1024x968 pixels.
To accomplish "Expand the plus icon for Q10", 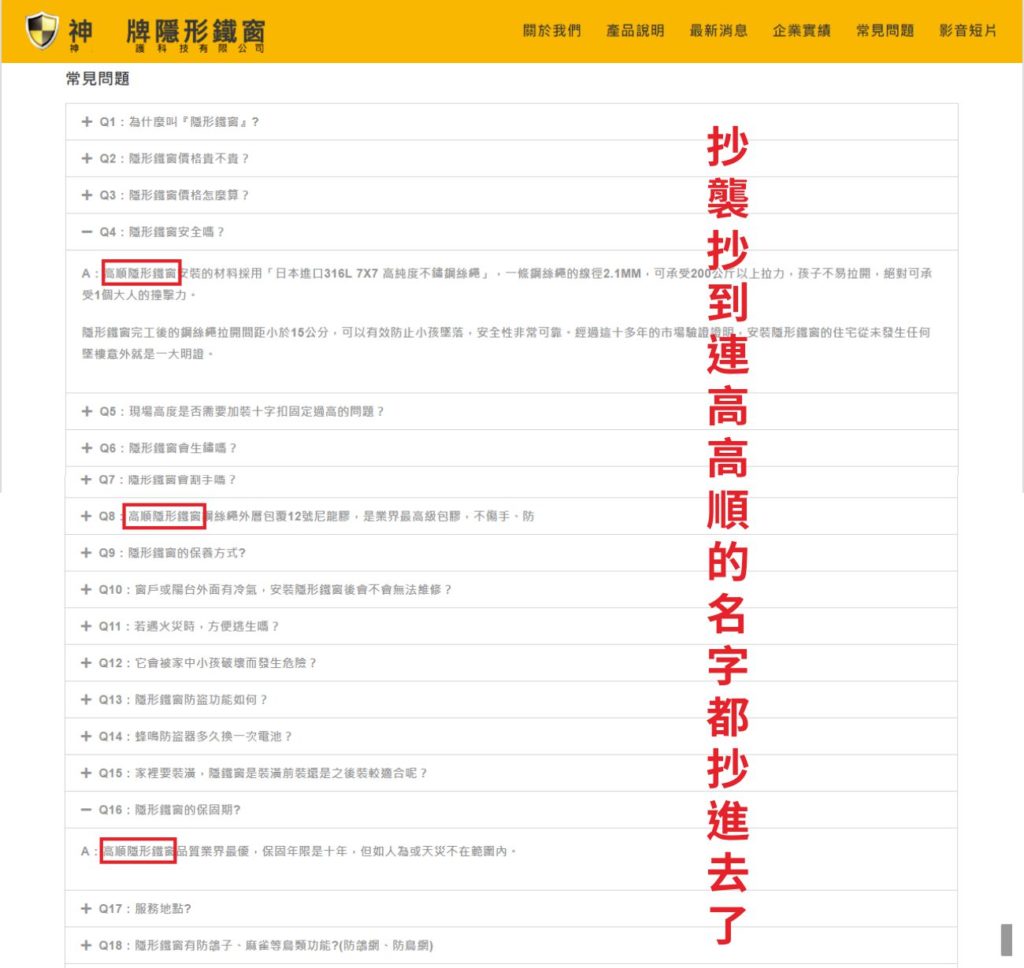I will [x=86, y=589].
